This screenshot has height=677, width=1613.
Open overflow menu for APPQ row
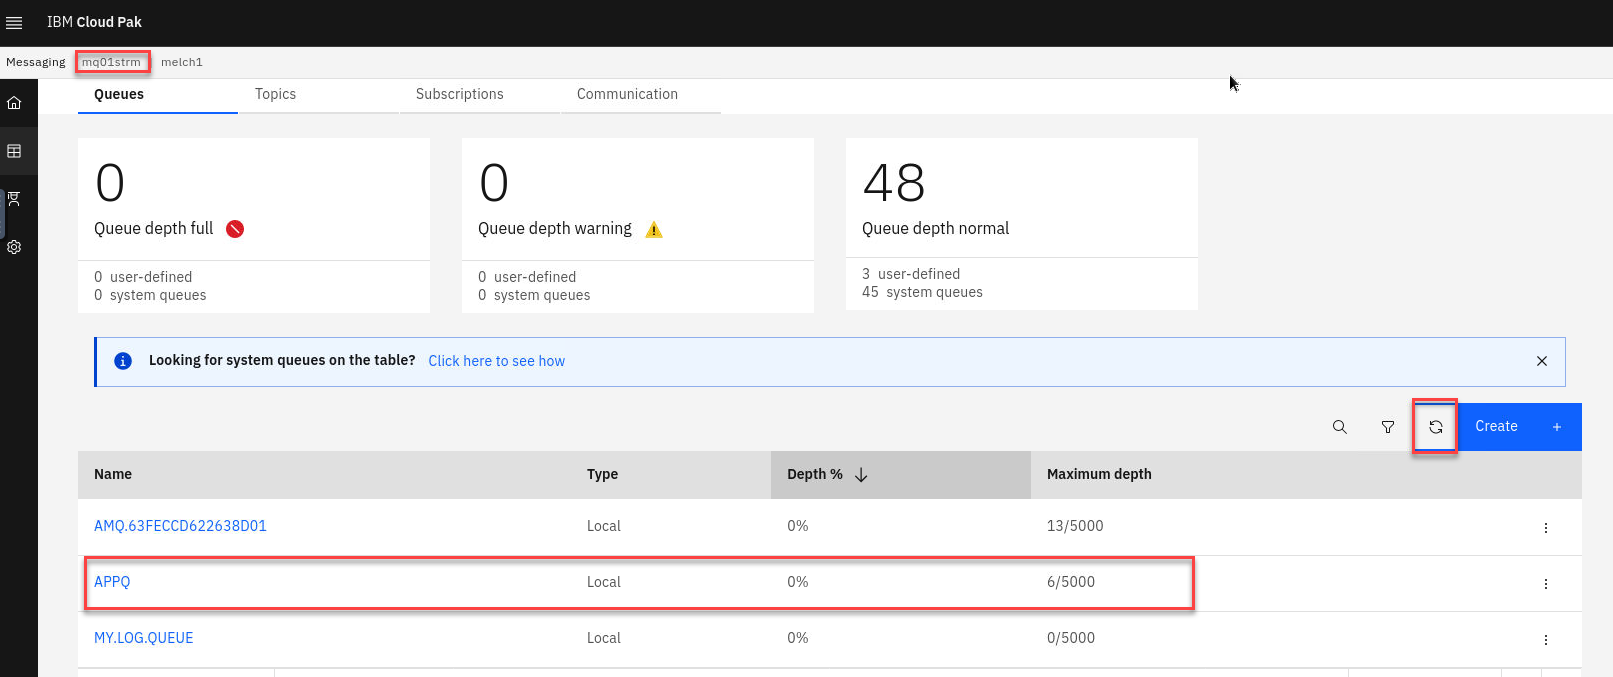[x=1545, y=584]
